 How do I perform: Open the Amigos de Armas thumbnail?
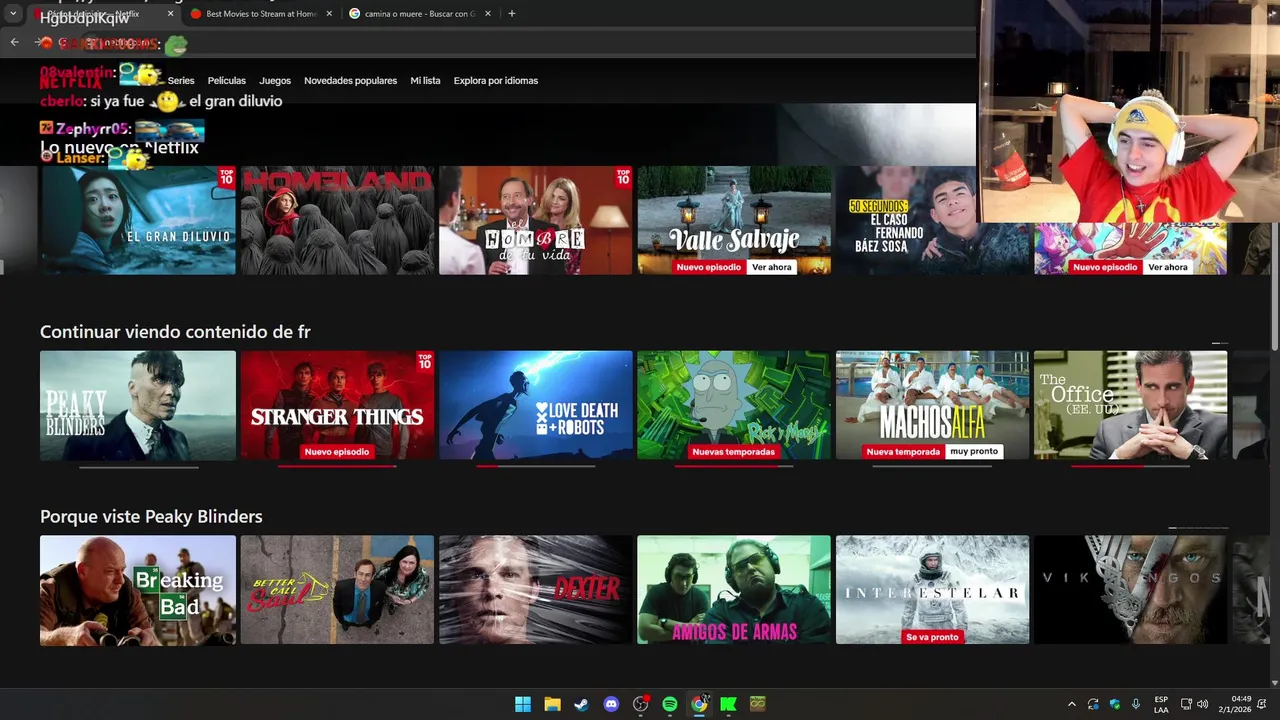click(x=734, y=590)
